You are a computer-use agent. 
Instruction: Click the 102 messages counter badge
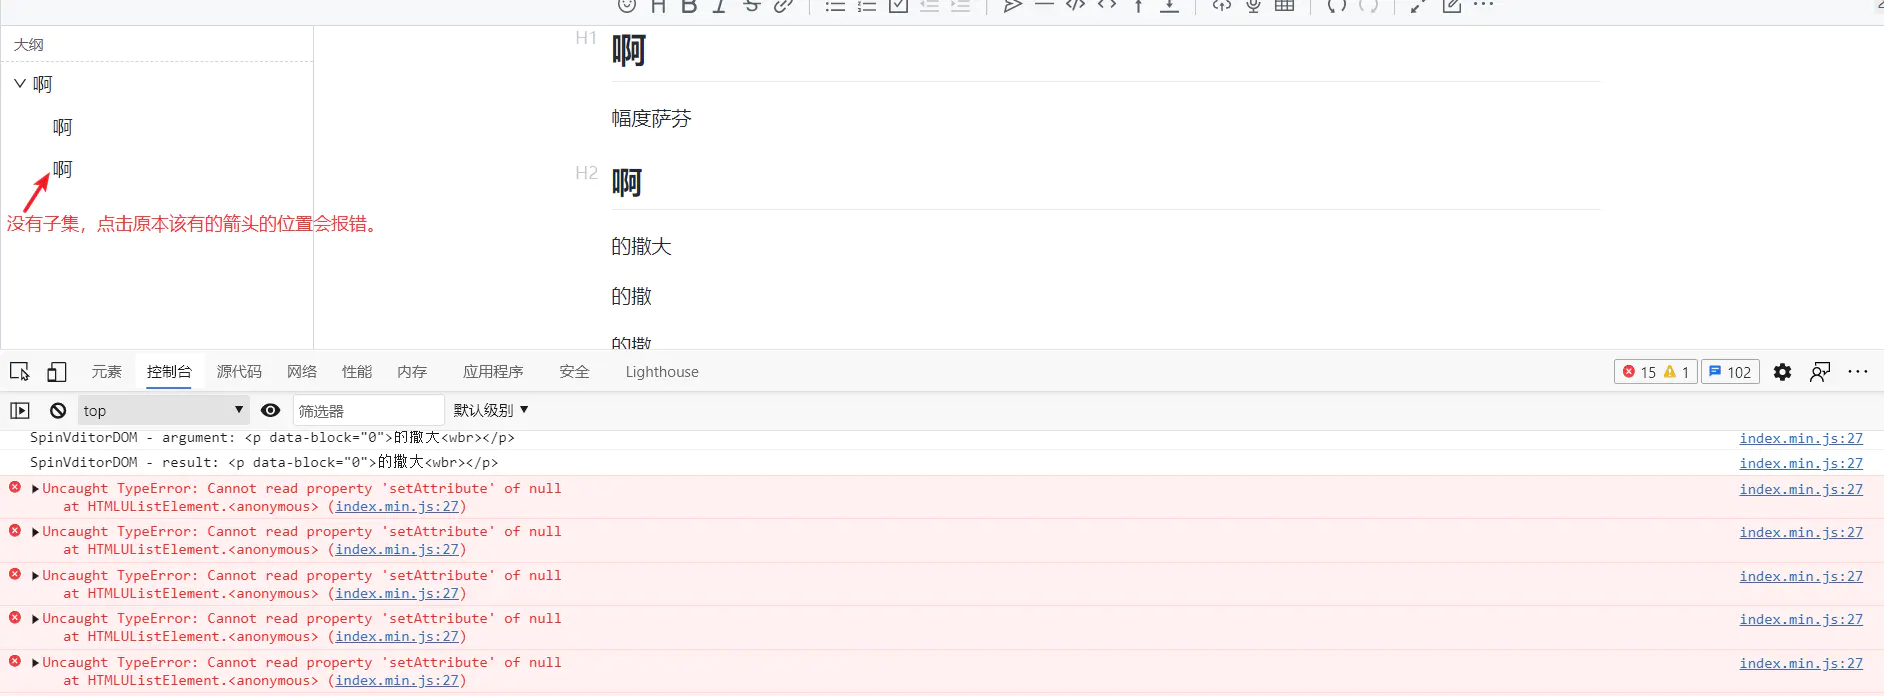(1730, 372)
